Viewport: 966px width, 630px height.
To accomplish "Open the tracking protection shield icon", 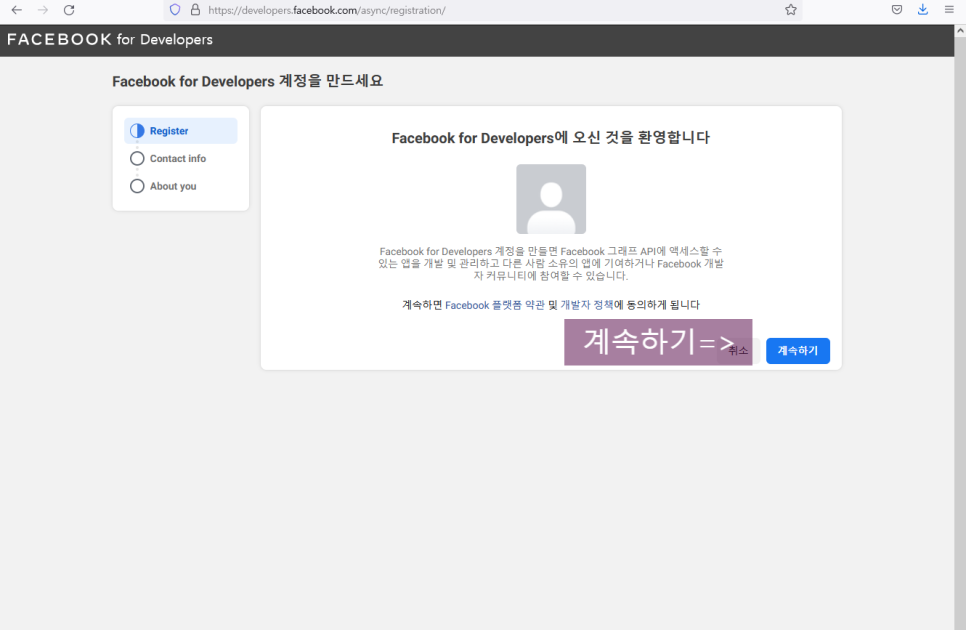I will pos(175,10).
